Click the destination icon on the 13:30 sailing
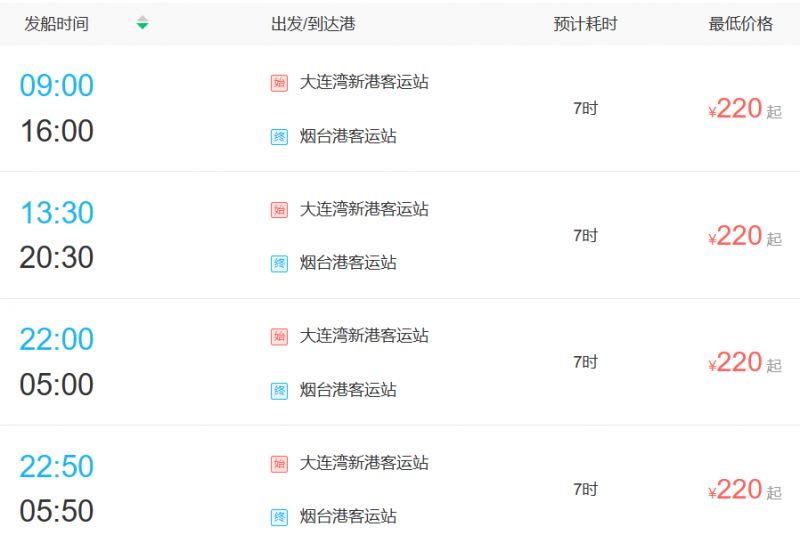 (x=279, y=264)
